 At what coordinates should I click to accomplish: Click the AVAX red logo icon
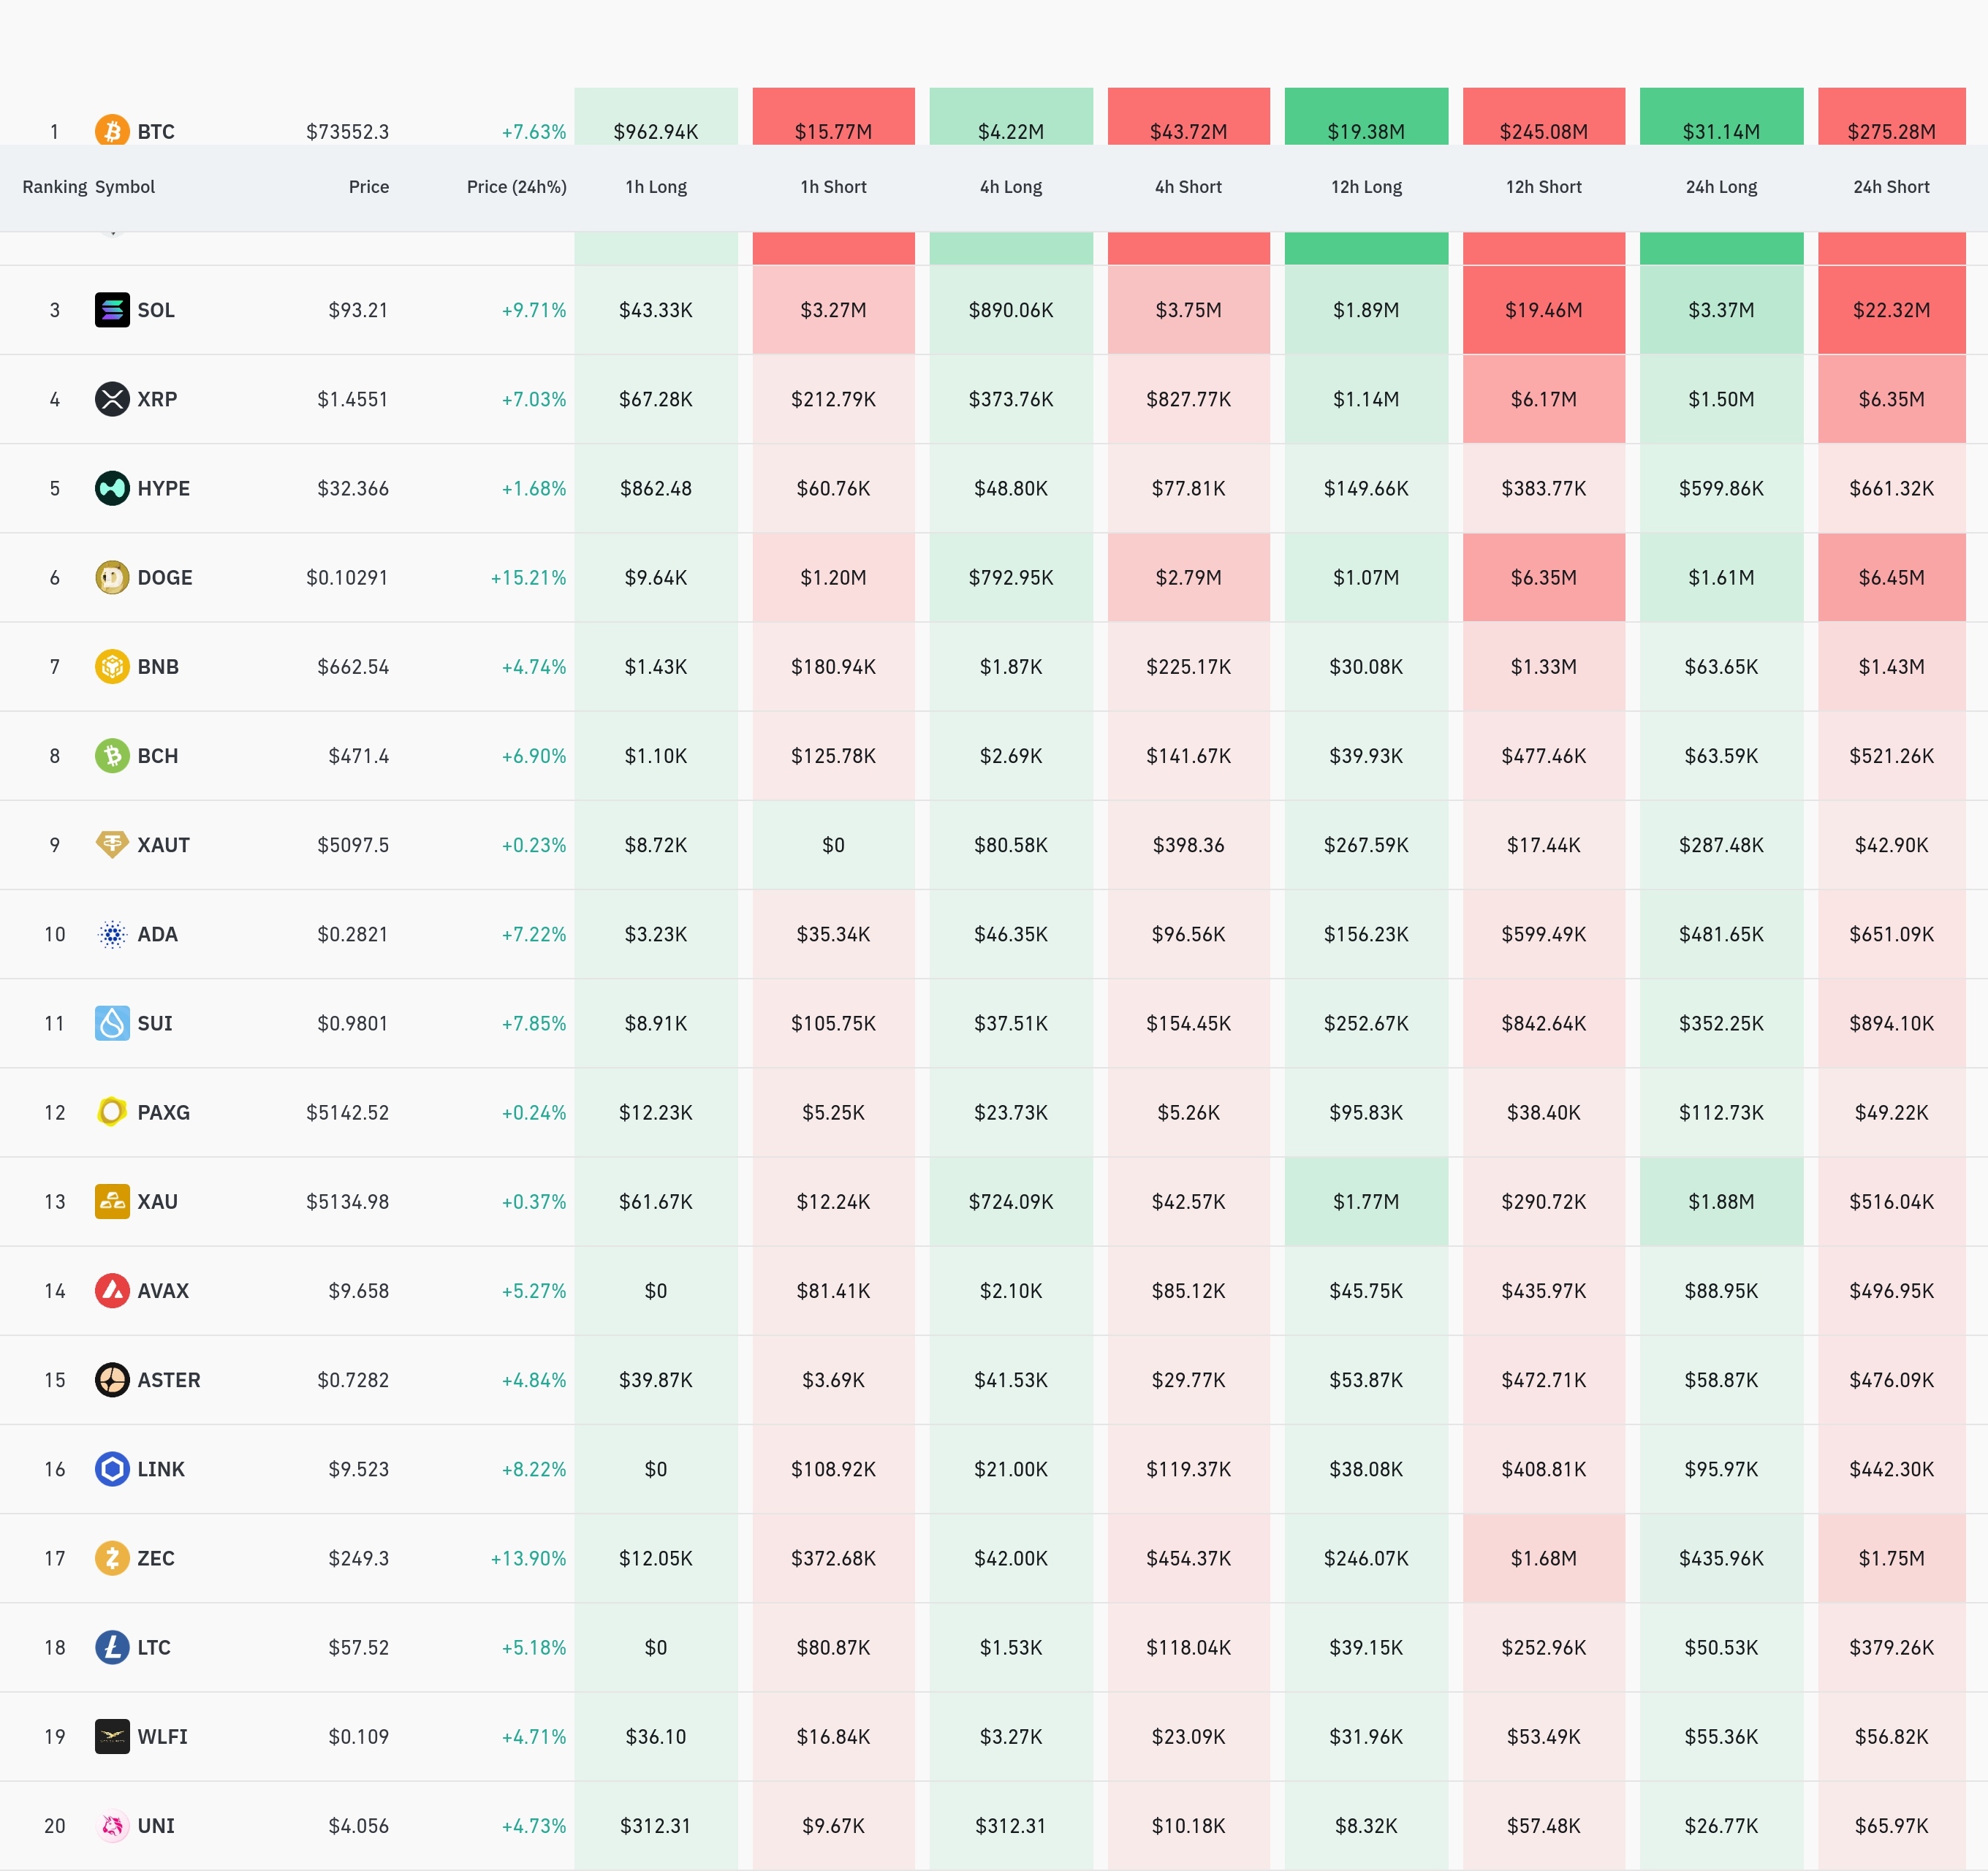(x=112, y=1290)
